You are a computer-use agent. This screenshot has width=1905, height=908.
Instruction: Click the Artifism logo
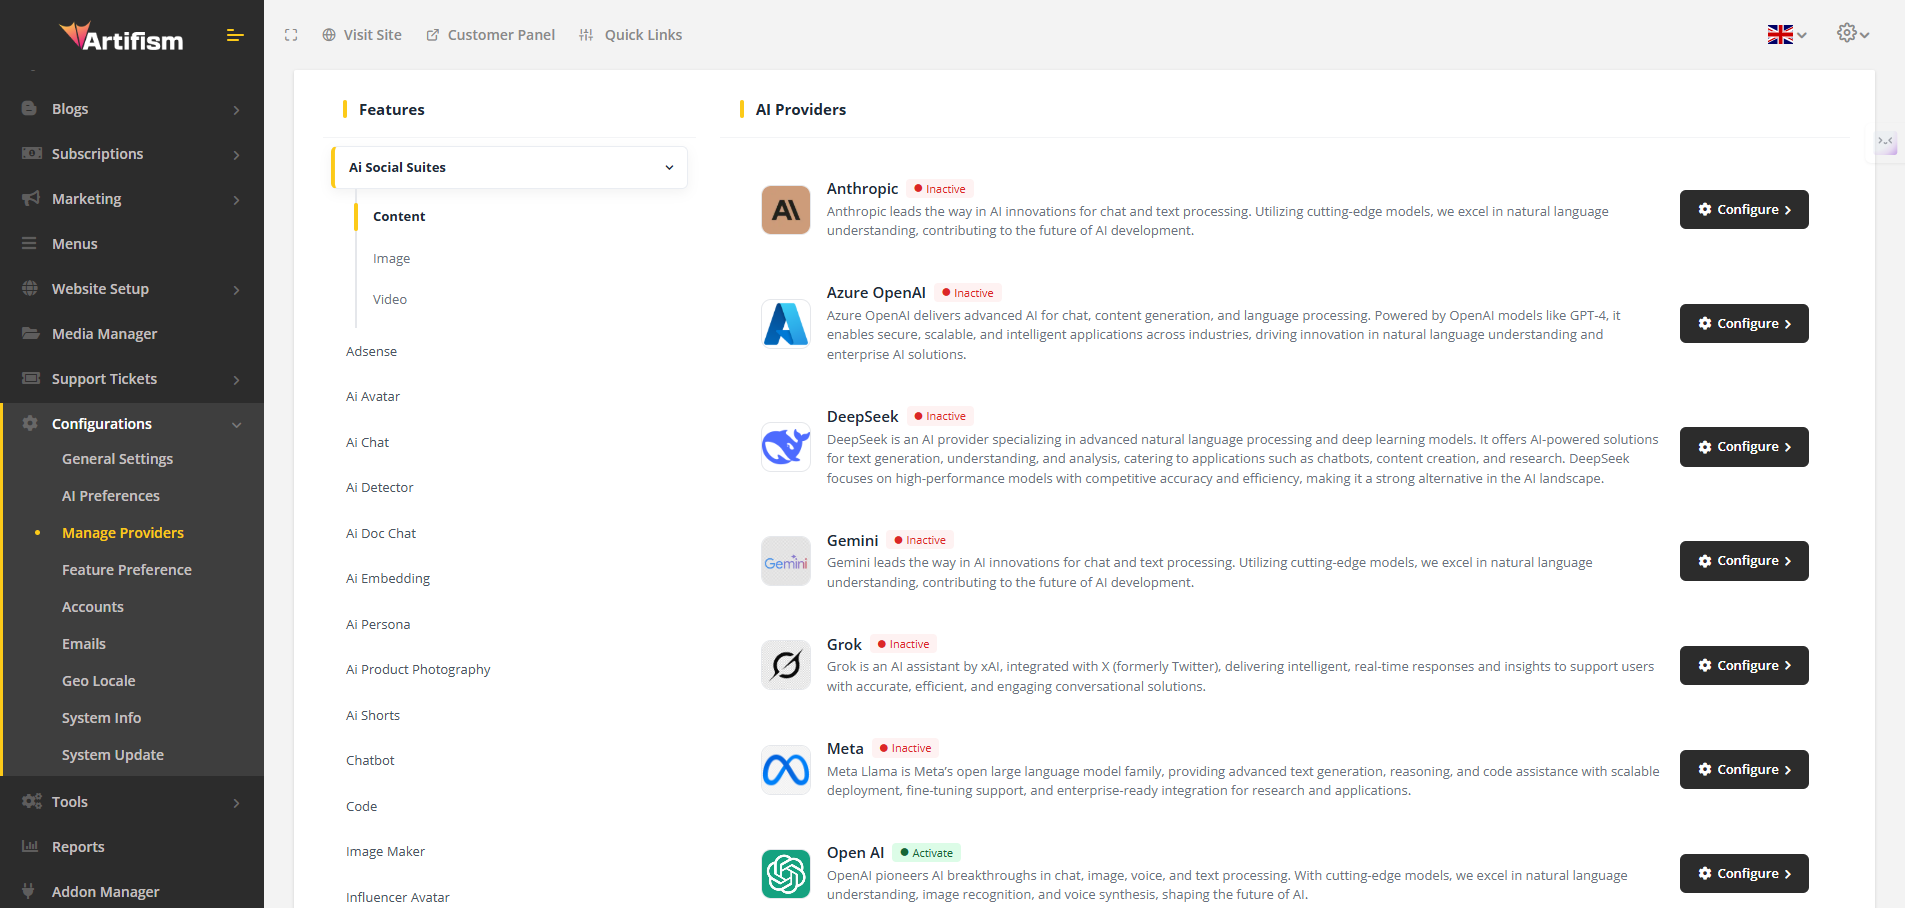[x=121, y=38]
